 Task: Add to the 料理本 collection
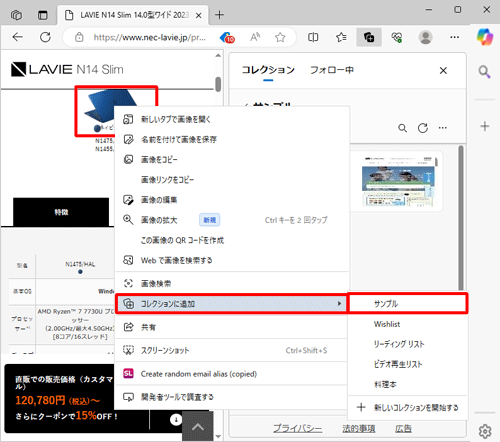click(x=408, y=384)
